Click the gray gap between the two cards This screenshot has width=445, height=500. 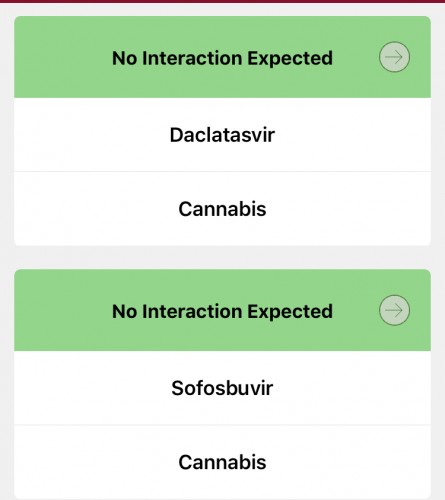pyautogui.click(x=222, y=257)
